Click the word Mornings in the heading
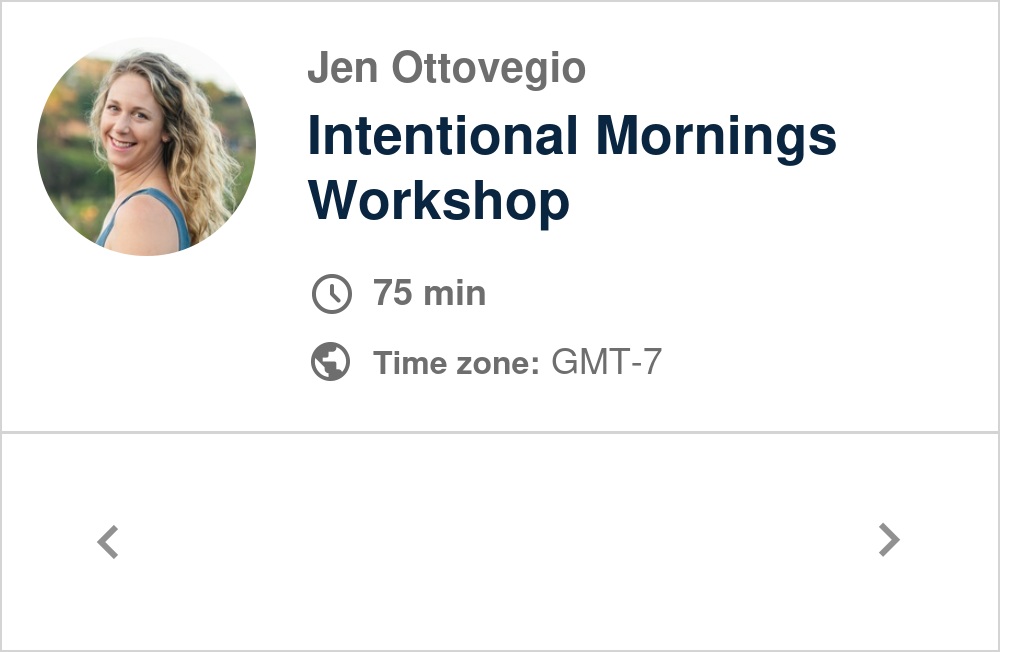Screen dimensions: 1024x652 pyautogui.click(x=716, y=137)
